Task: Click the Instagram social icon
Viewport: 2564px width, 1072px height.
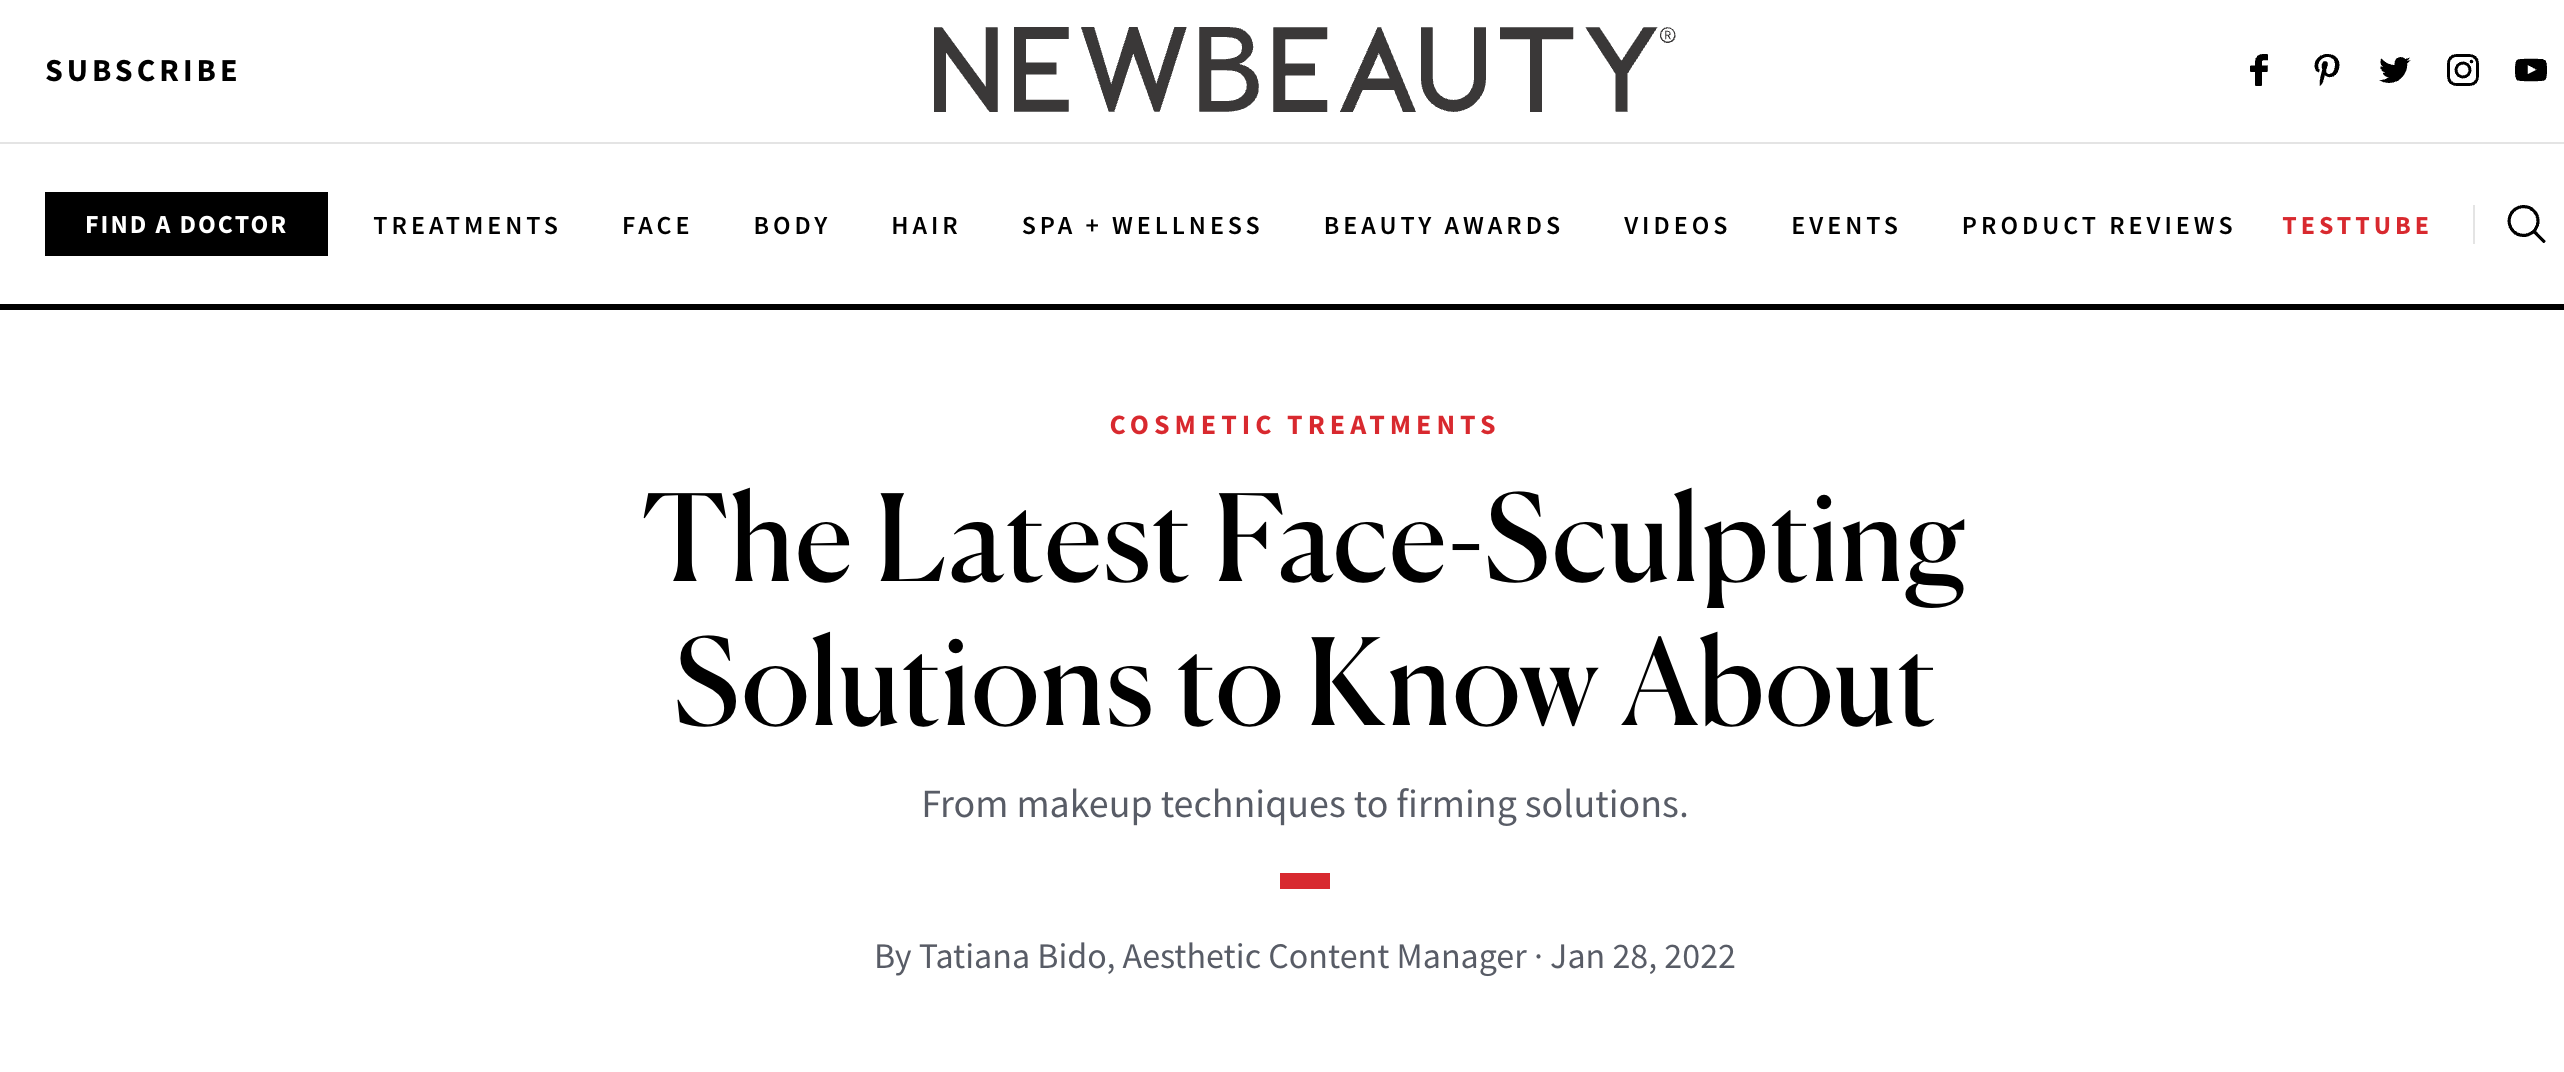Action: click(2462, 70)
